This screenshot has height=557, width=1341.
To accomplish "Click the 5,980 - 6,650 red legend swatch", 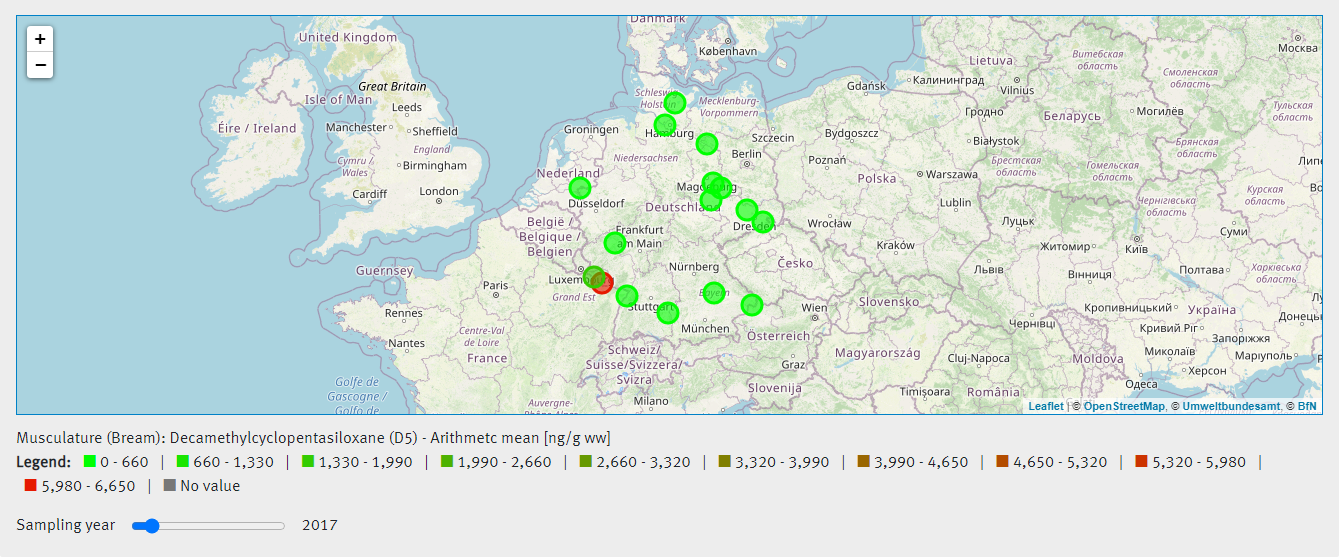I will click(x=30, y=486).
